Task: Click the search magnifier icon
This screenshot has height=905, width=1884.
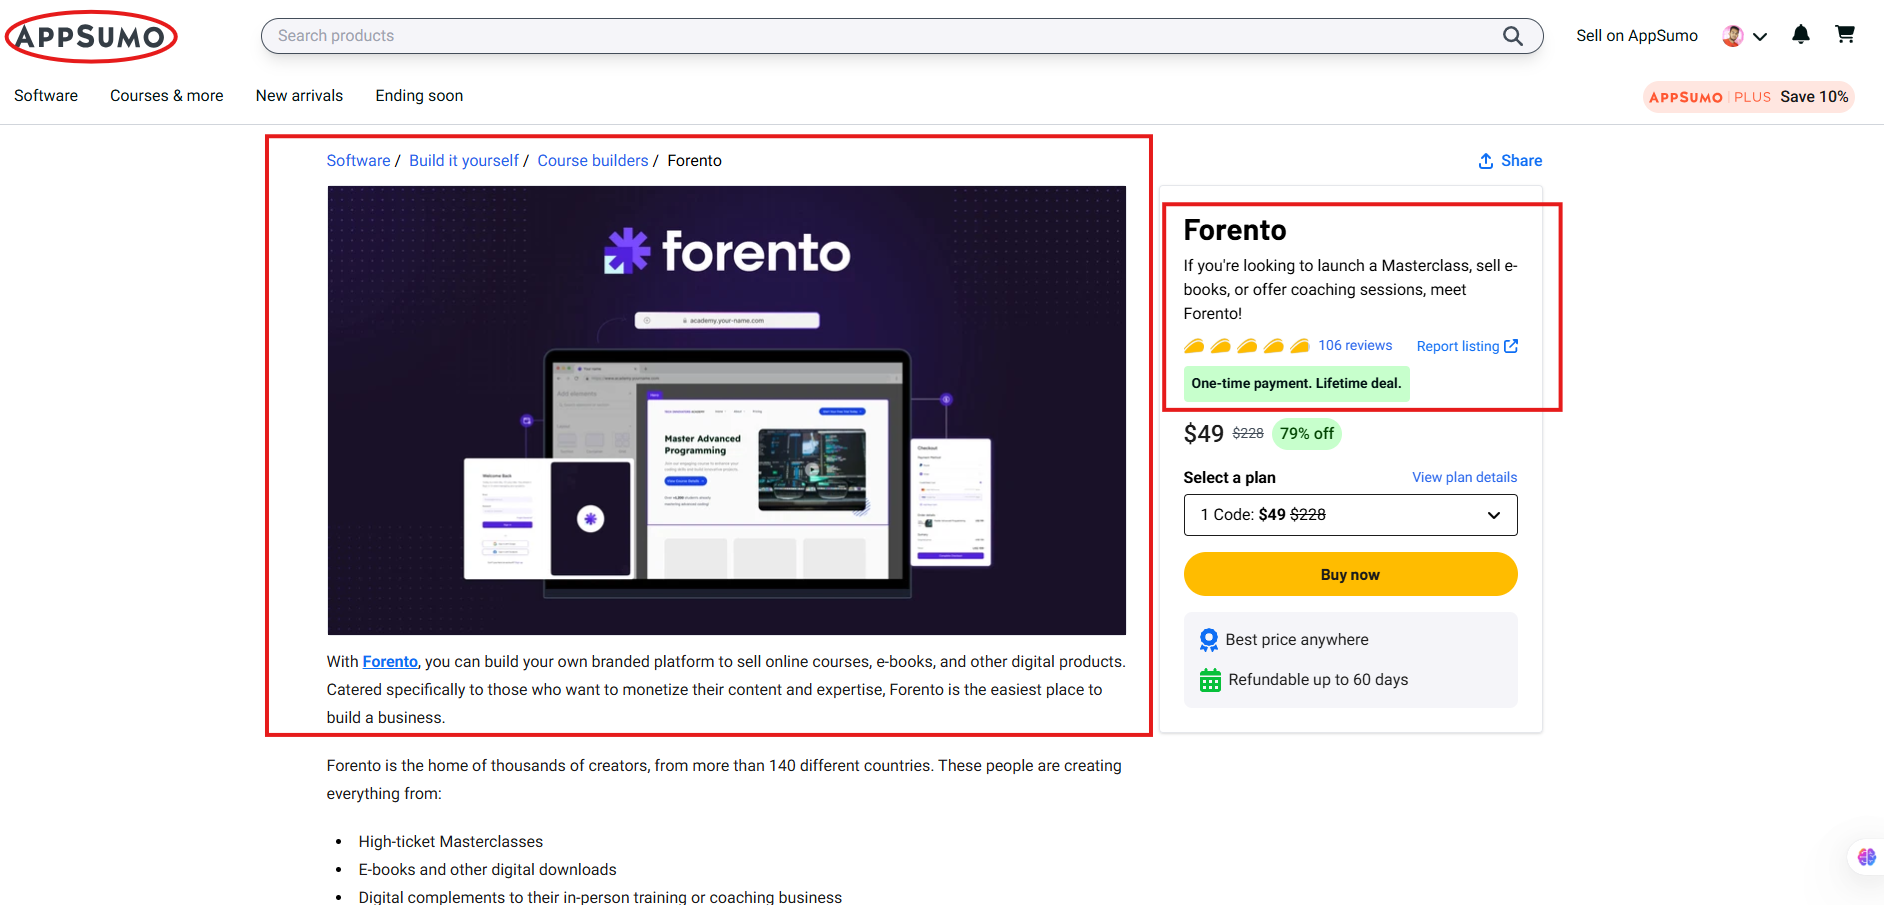Action: (1512, 36)
